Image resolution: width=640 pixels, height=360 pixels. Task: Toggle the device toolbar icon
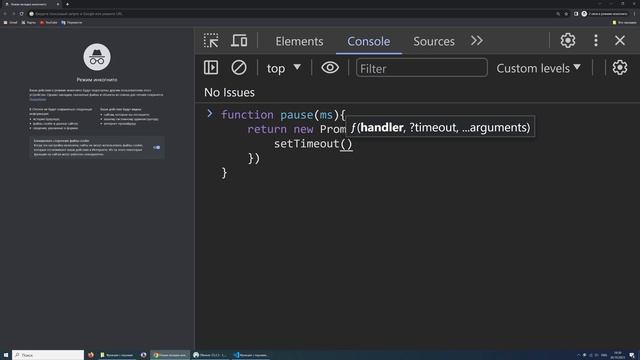(x=239, y=41)
